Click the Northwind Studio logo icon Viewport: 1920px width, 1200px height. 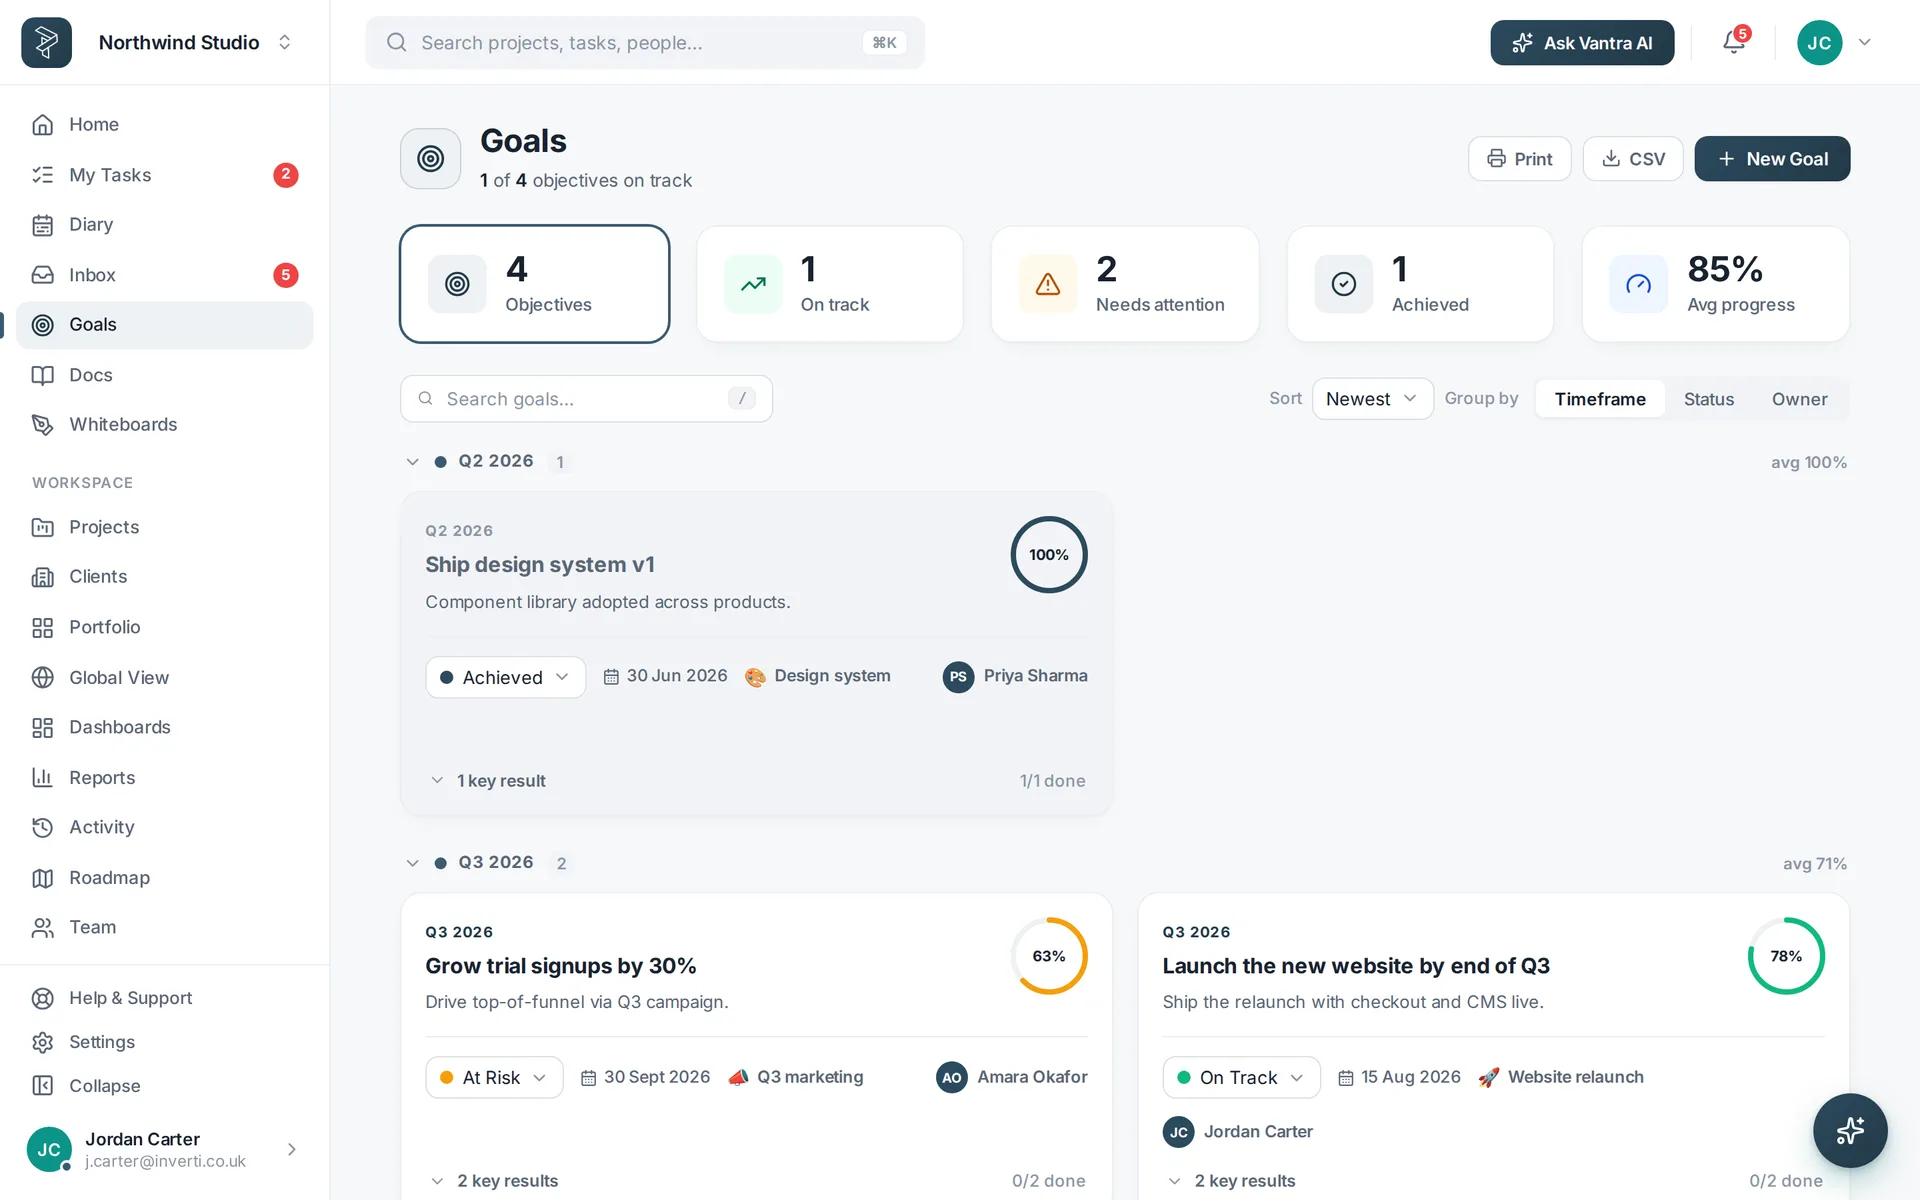click(46, 42)
